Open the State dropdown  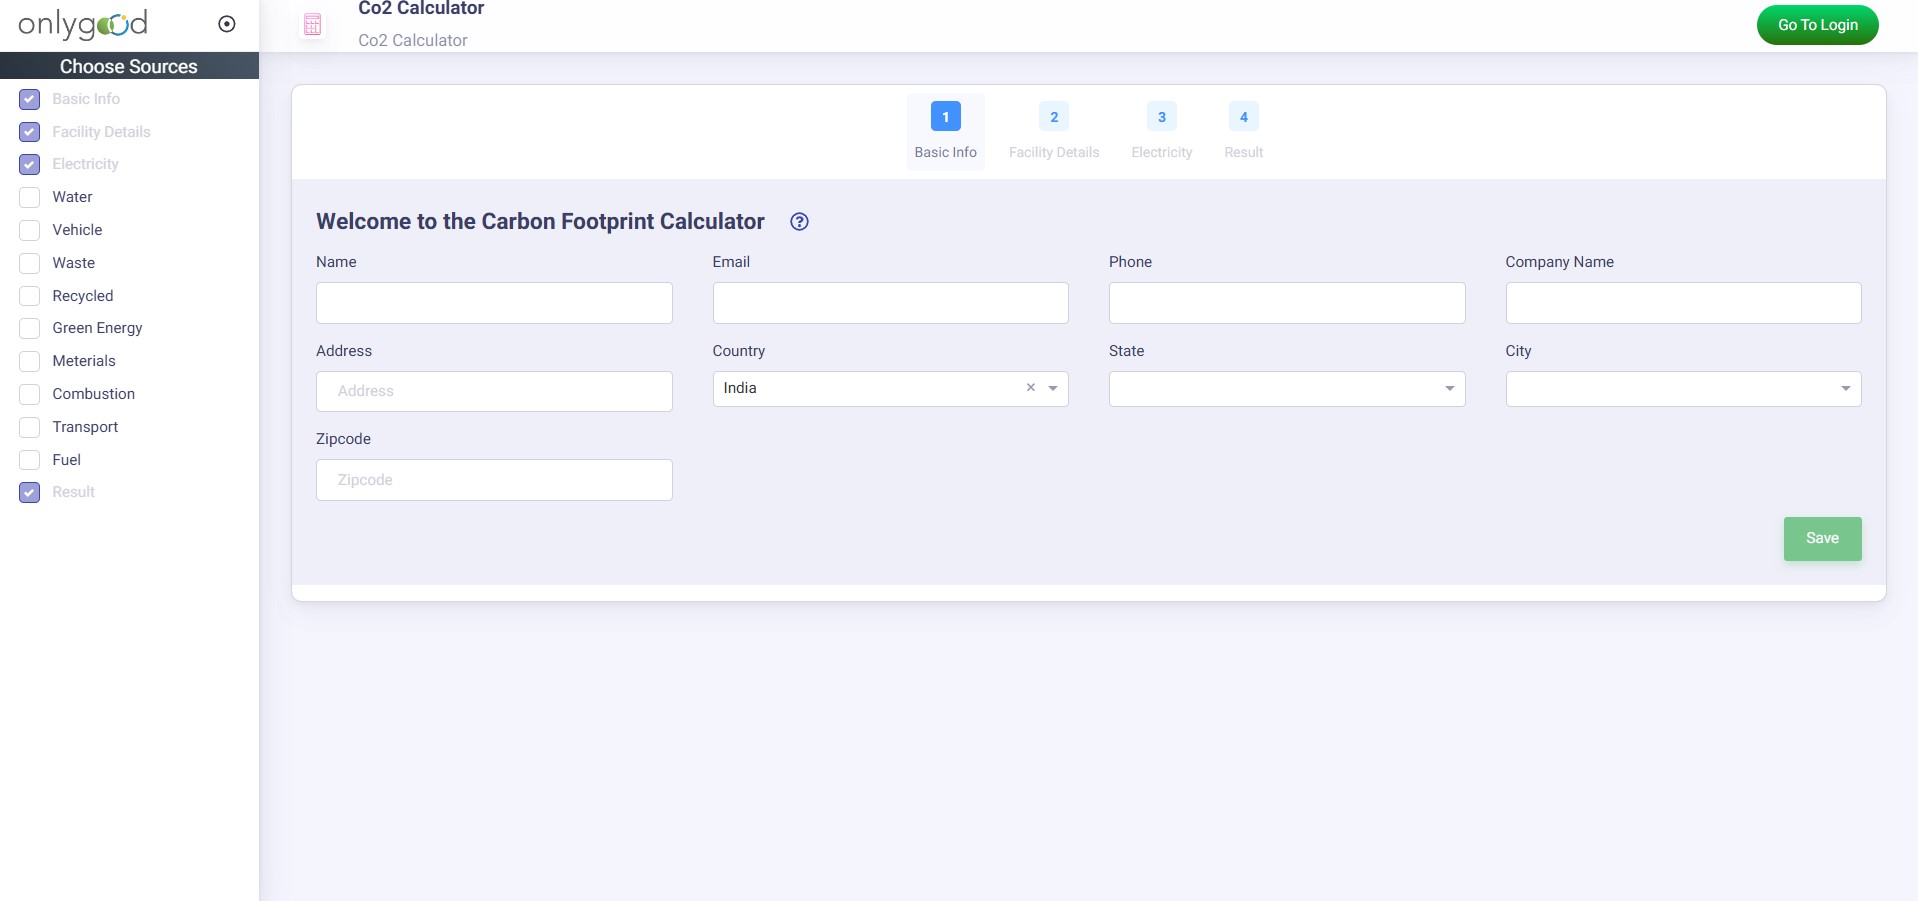(x=1286, y=389)
